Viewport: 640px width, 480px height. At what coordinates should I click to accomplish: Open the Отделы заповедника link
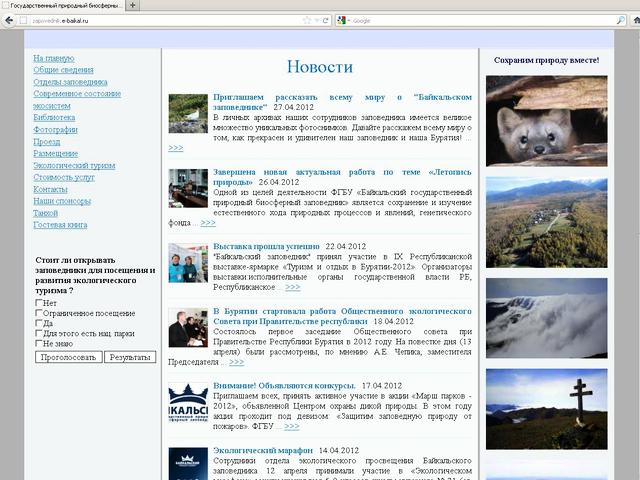[70, 82]
